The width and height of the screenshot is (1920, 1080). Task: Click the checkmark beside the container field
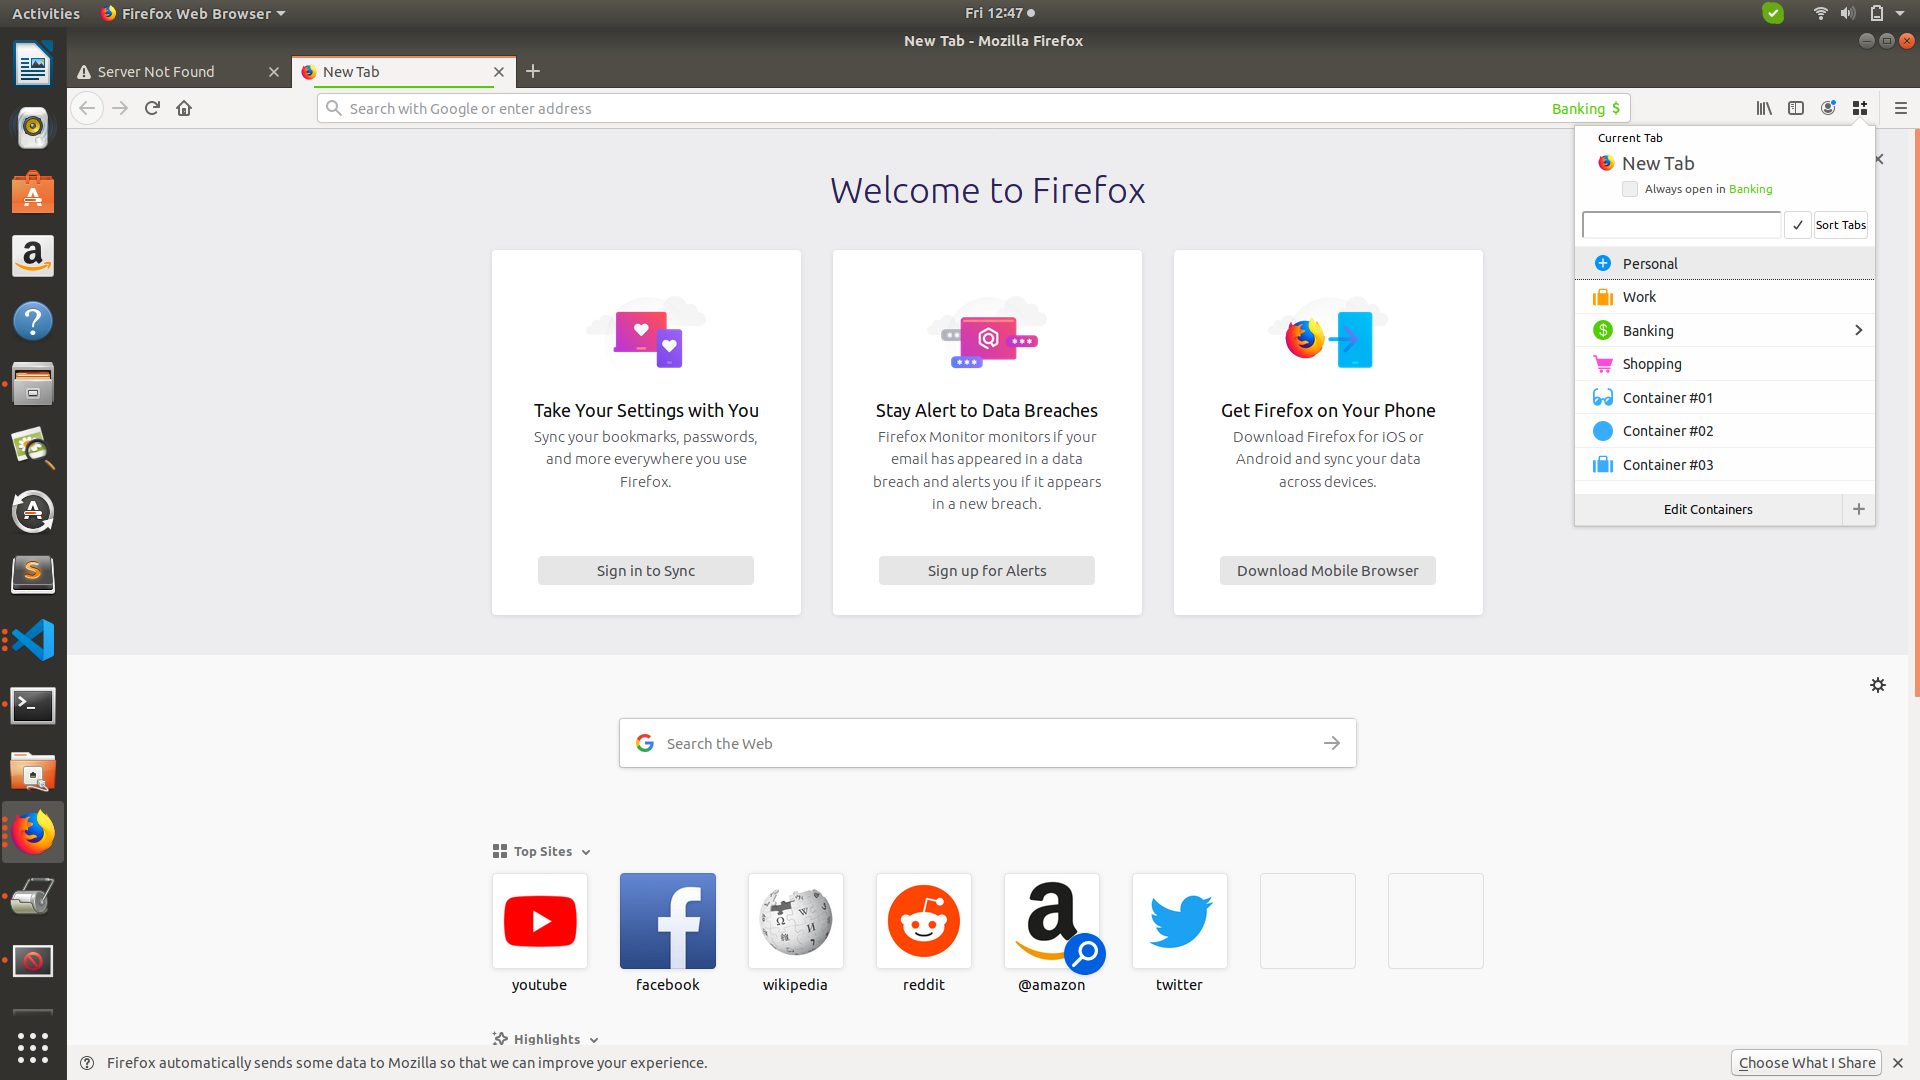tap(1797, 224)
